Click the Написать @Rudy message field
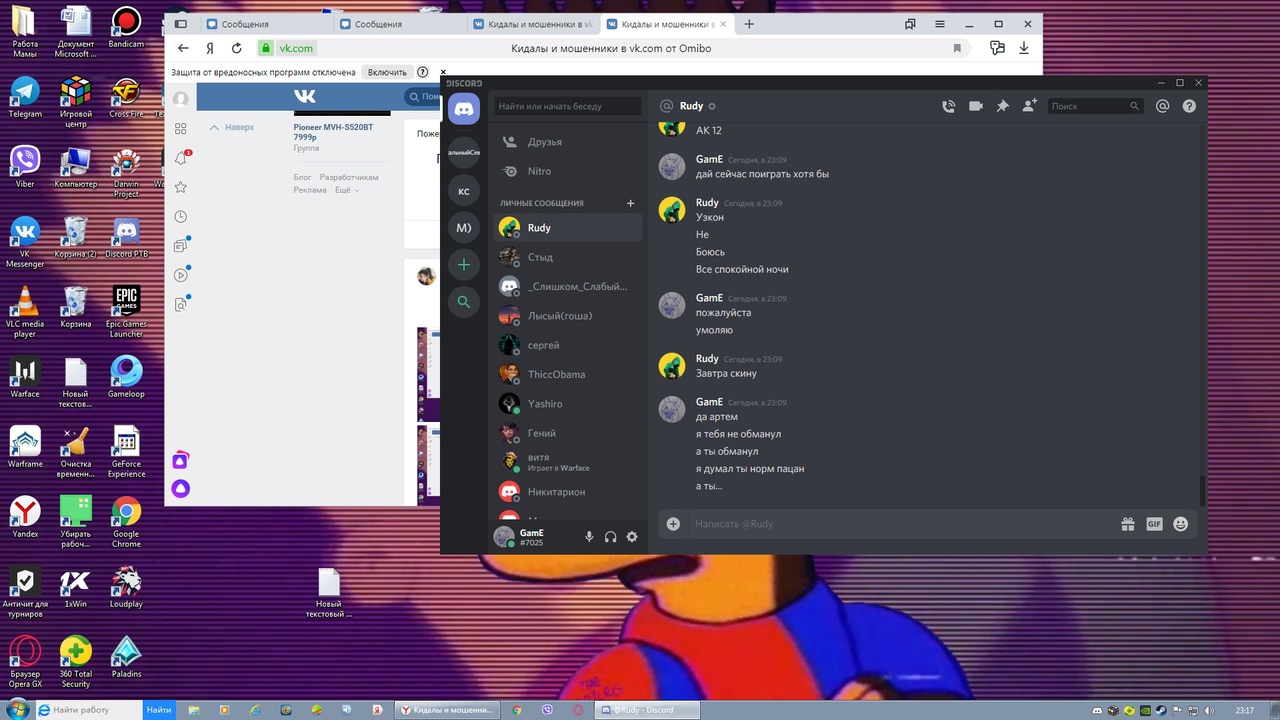 (900, 524)
